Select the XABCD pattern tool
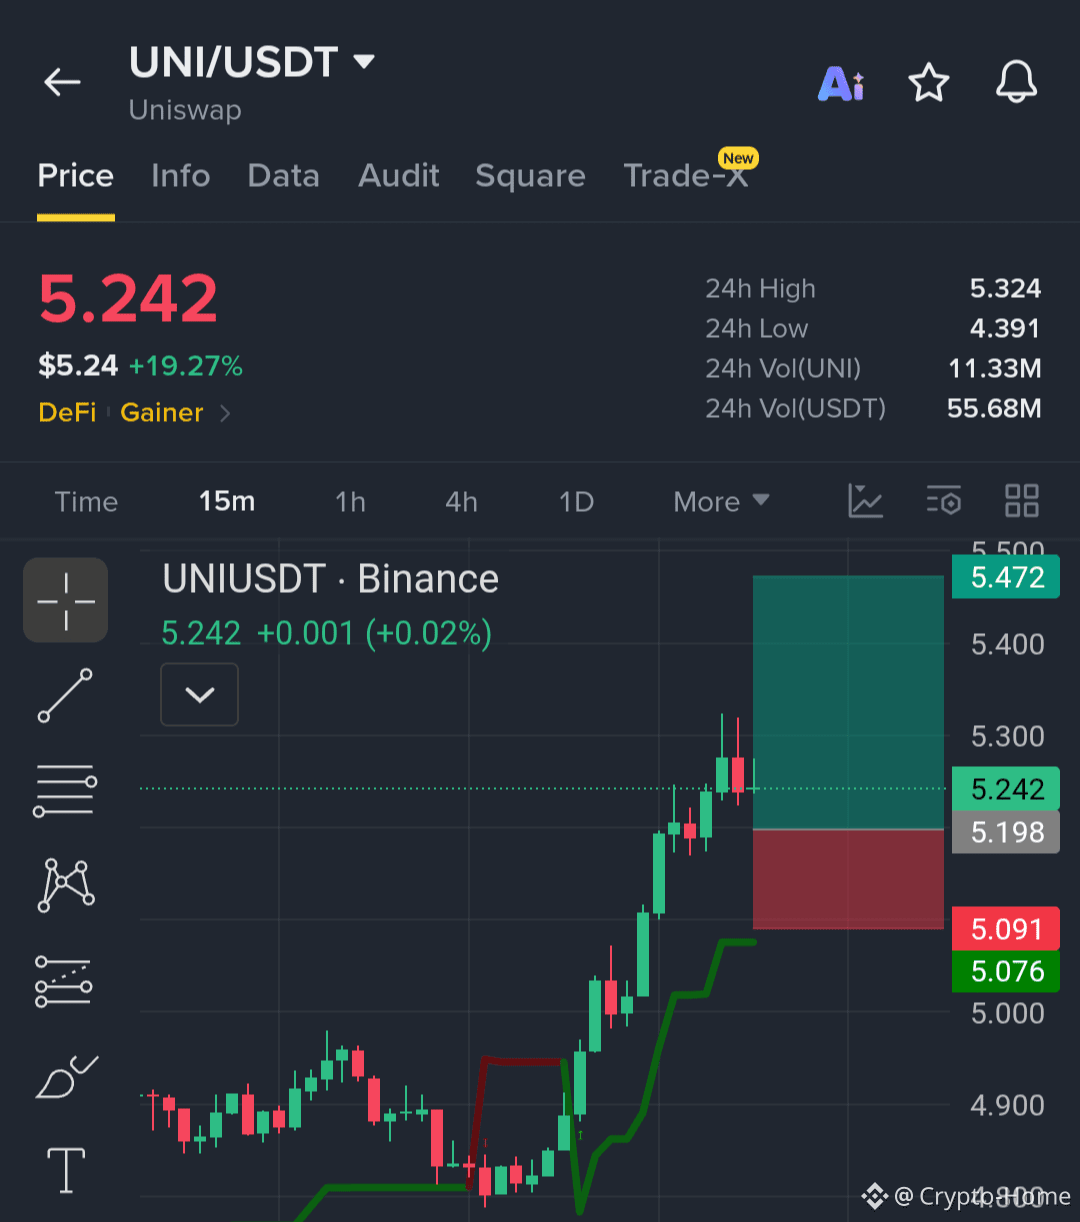The width and height of the screenshot is (1080, 1222). pos(66,885)
